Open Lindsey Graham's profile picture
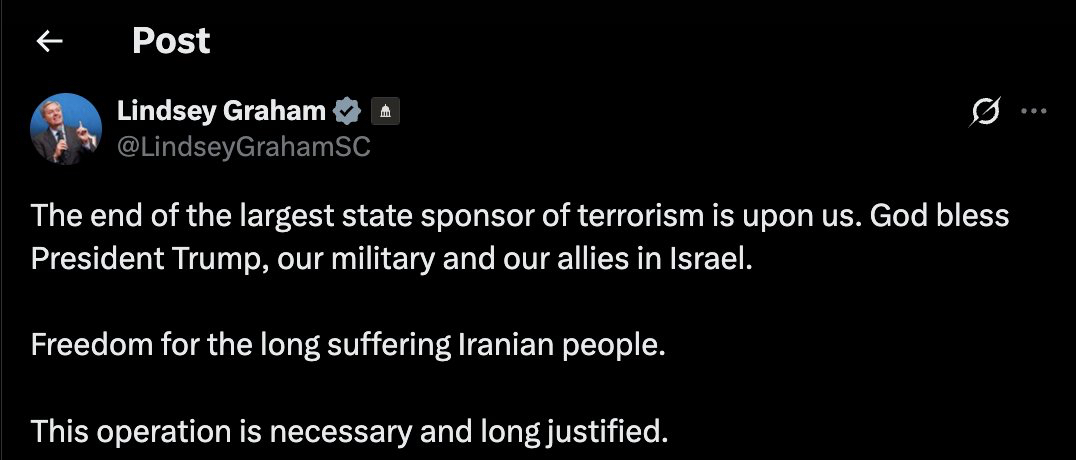Image resolution: width=1076 pixels, height=460 pixels. click(x=66, y=128)
